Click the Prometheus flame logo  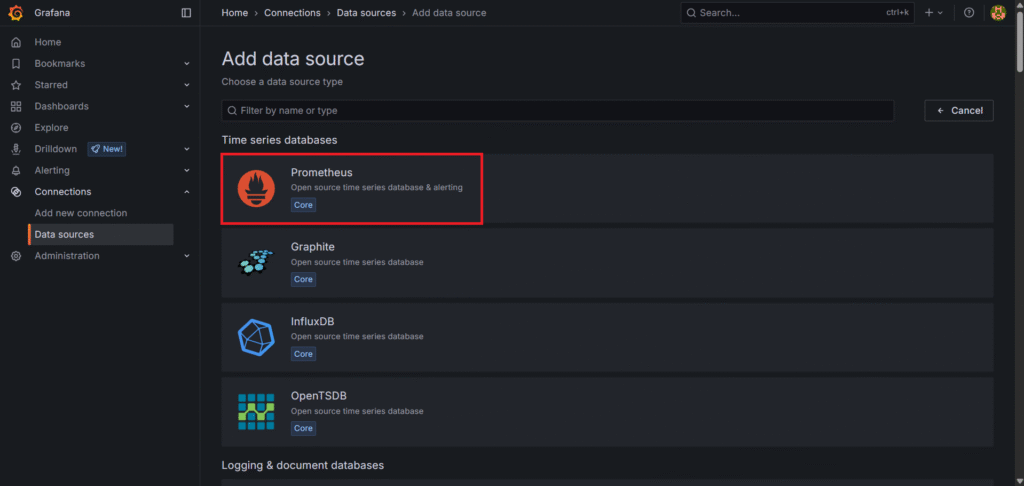pos(256,188)
